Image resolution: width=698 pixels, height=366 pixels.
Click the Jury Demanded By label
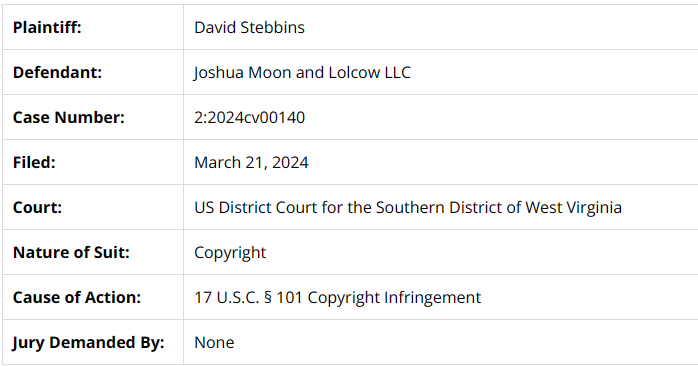point(88,343)
